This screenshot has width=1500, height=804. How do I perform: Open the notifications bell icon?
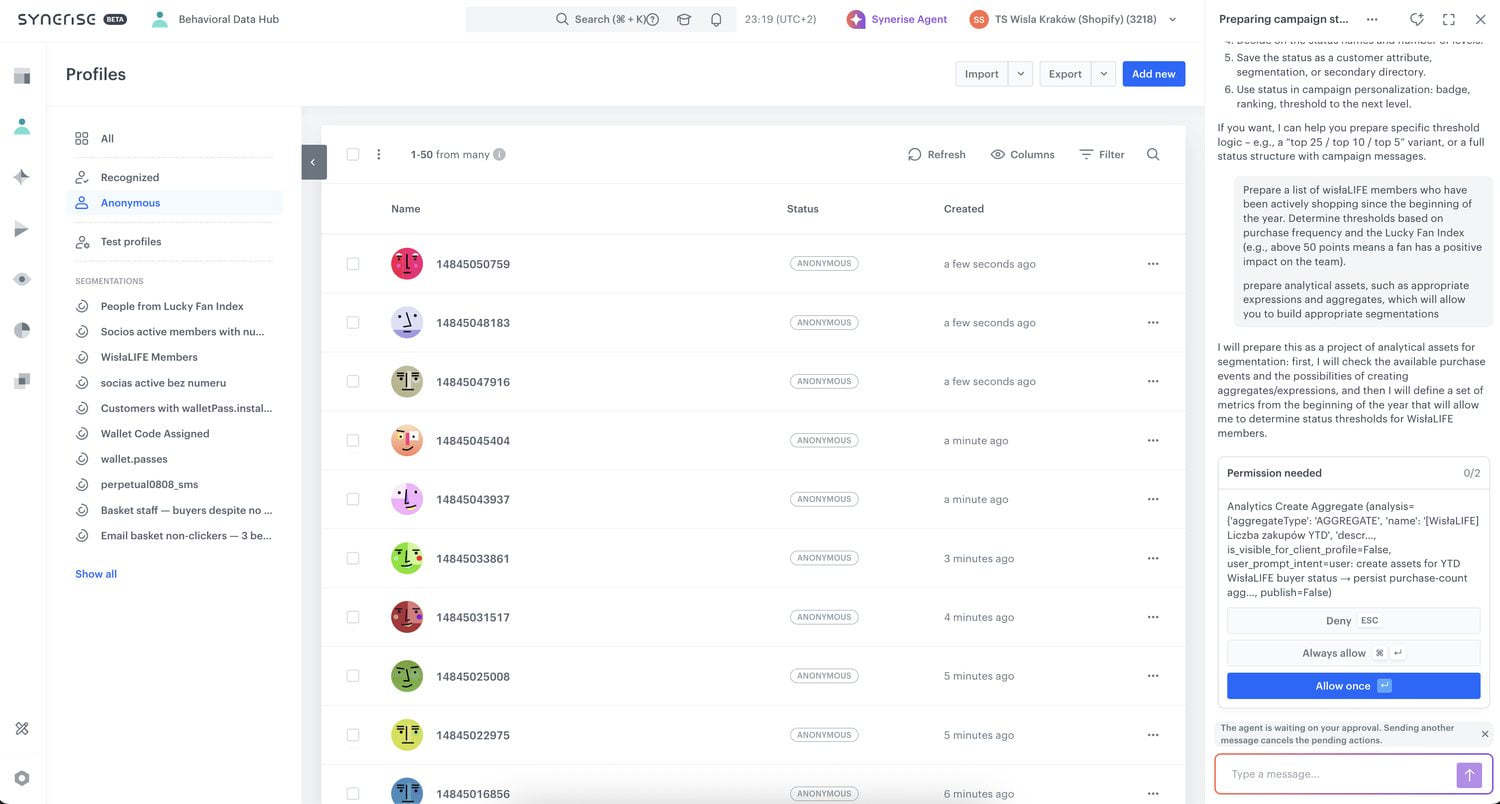click(716, 19)
